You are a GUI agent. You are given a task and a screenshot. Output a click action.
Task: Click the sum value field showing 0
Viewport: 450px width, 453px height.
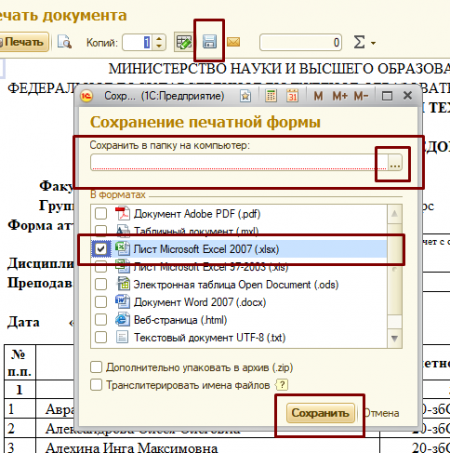click(x=300, y=42)
